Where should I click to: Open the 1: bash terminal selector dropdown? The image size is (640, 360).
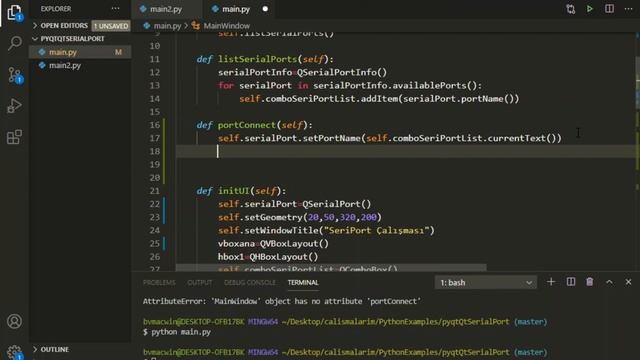pyautogui.click(x=486, y=282)
